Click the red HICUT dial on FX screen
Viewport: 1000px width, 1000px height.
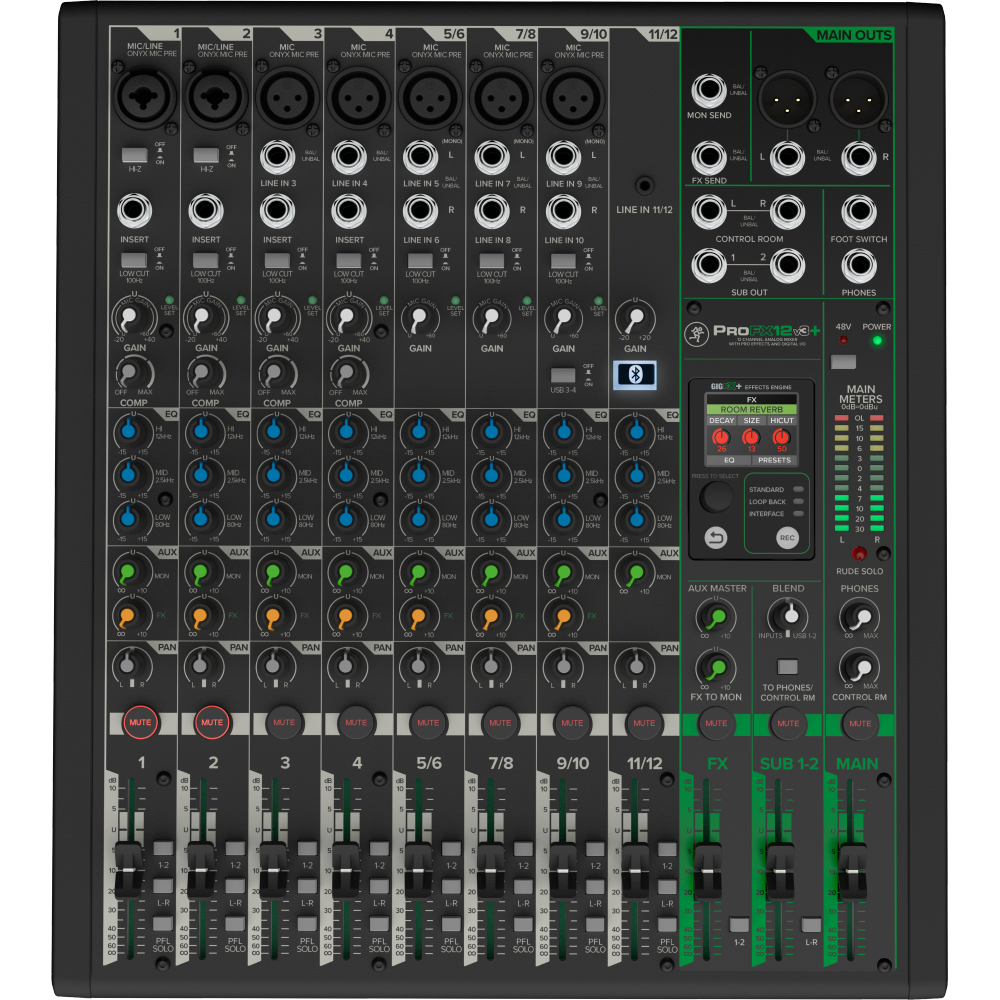tap(781, 438)
